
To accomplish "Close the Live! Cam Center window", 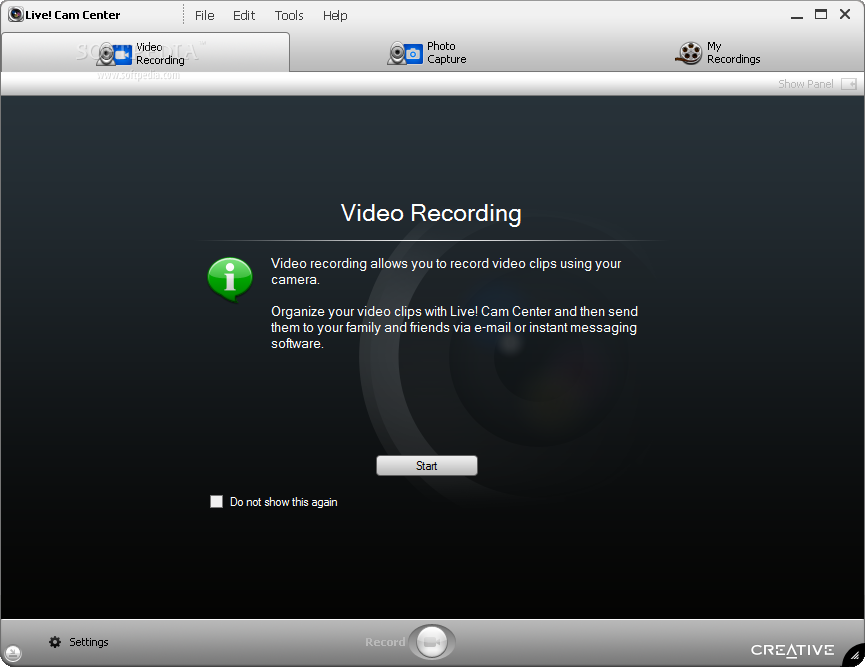I will coord(845,14).
